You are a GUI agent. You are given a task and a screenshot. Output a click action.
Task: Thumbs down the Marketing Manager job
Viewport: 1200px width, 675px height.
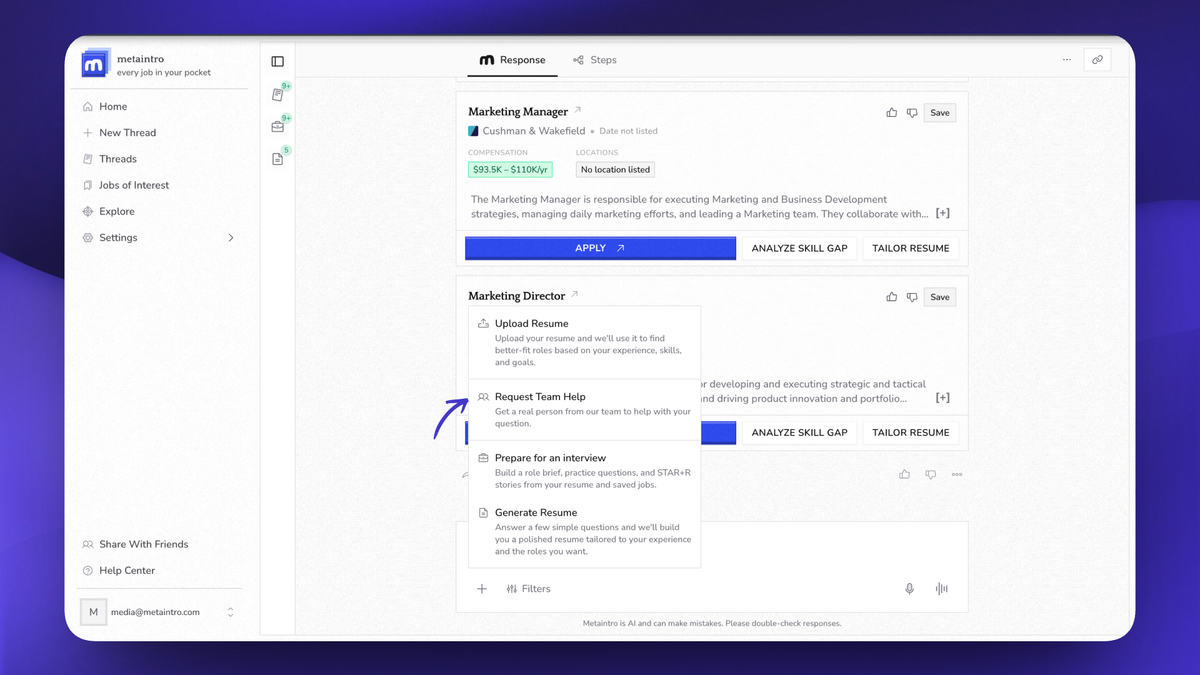point(912,113)
